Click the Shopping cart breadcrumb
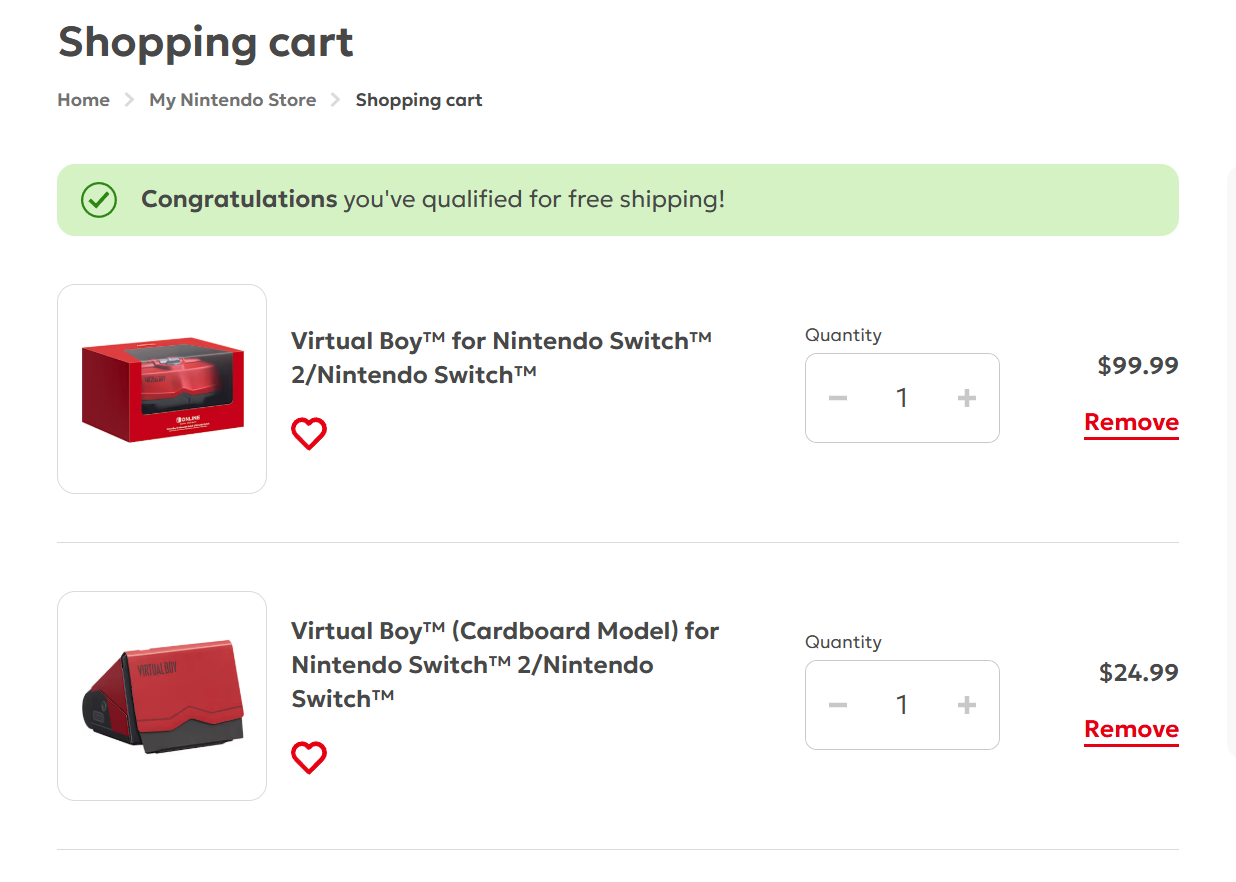Viewport: 1236px width, 882px height. tap(419, 100)
